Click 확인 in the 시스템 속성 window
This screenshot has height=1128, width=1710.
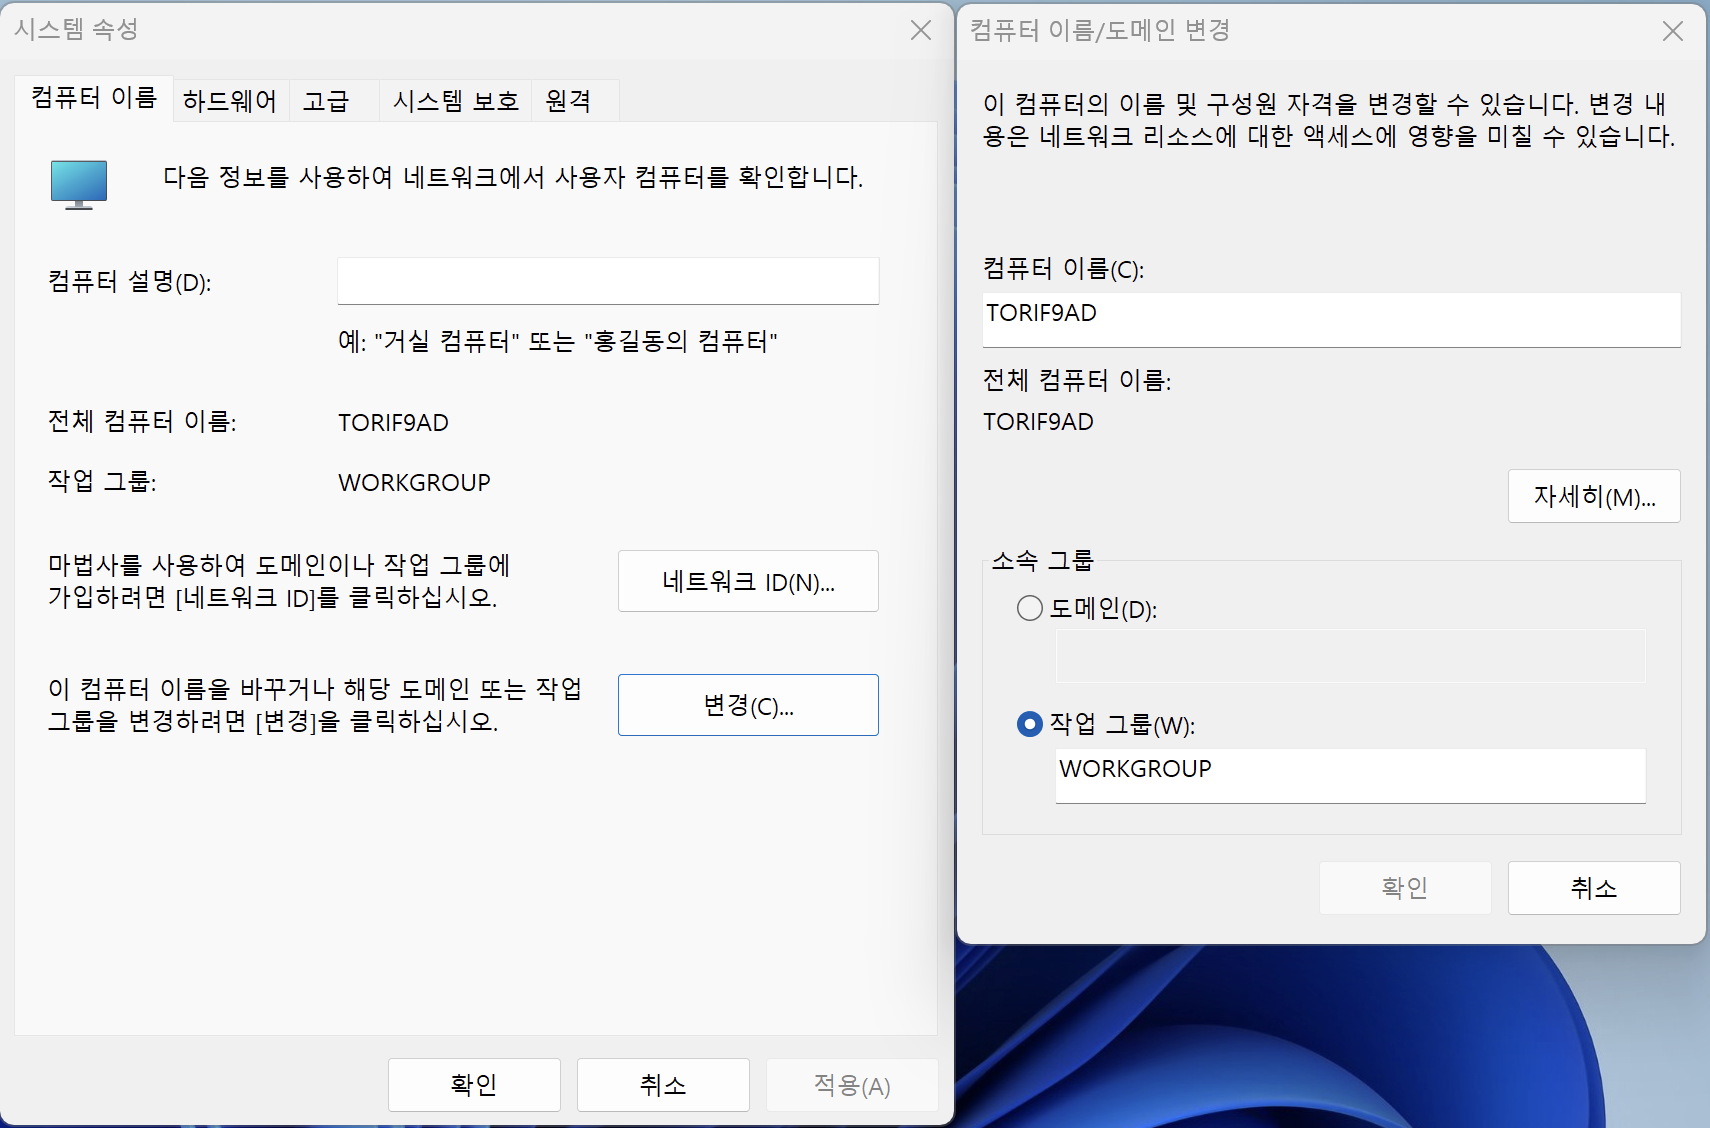[474, 1085]
